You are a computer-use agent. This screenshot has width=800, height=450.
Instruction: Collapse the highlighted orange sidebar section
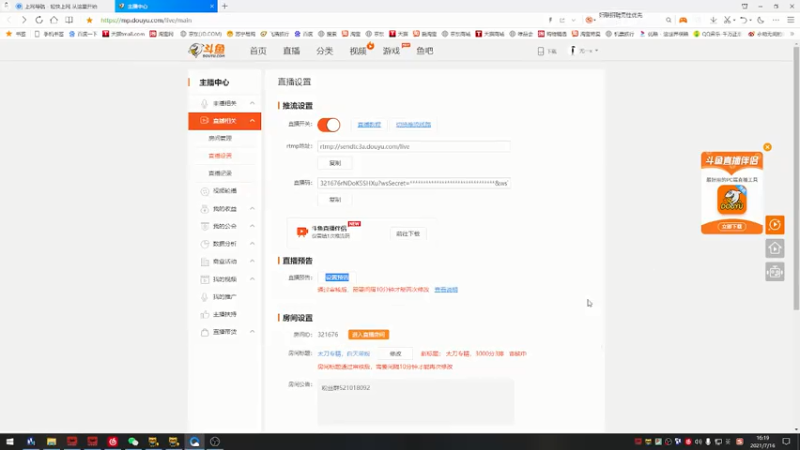[x=252, y=121]
